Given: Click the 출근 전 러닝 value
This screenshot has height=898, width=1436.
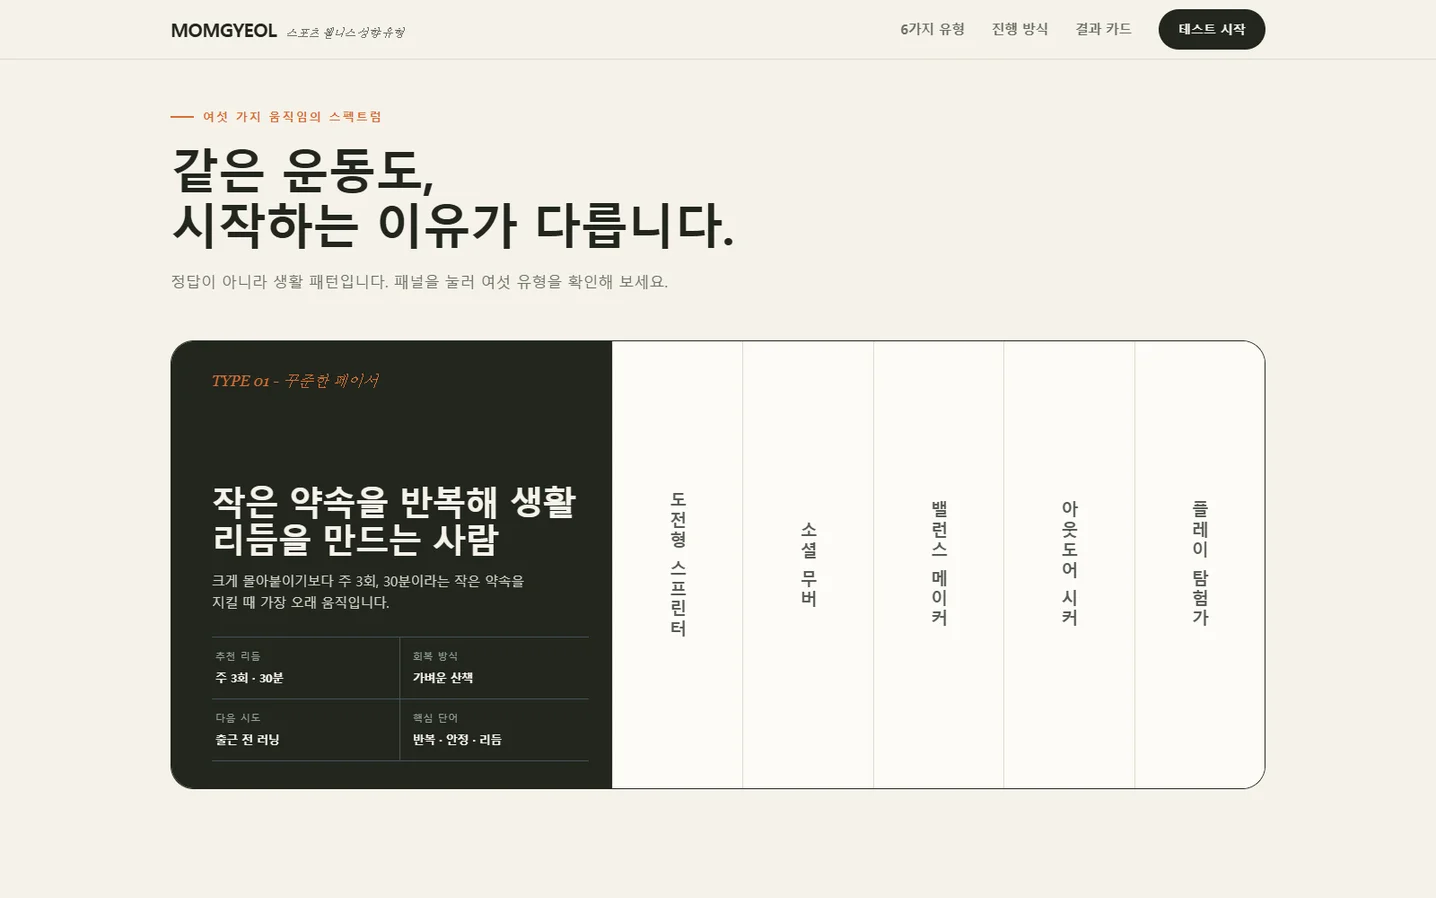Looking at the screenshot, I should 247,740.
